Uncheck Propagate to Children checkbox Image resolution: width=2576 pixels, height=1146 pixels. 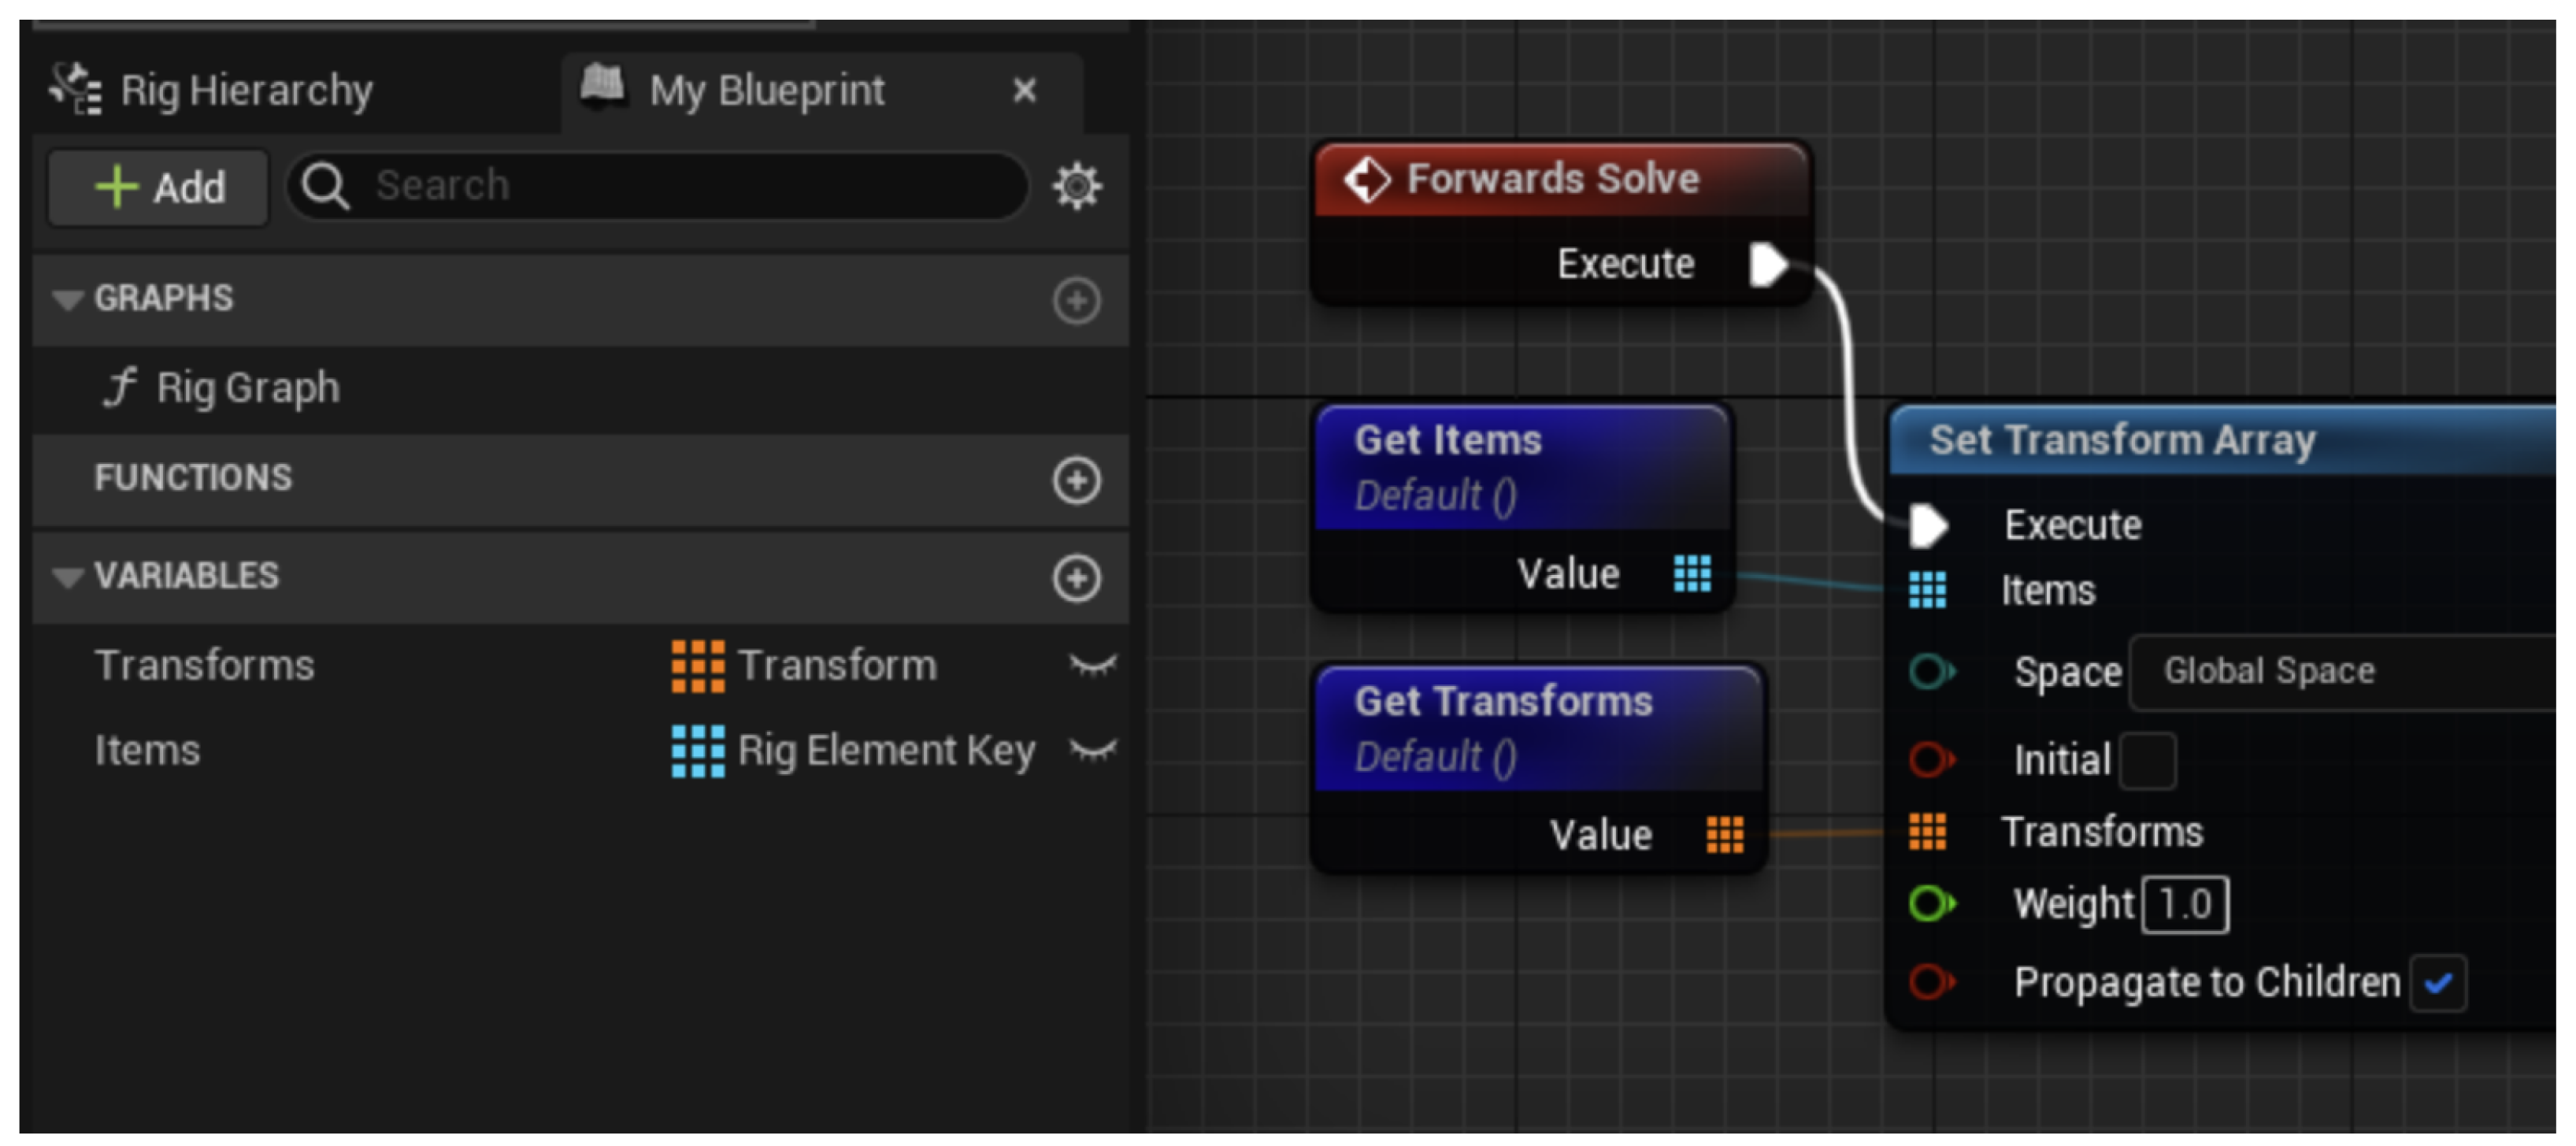(2437, 984)
